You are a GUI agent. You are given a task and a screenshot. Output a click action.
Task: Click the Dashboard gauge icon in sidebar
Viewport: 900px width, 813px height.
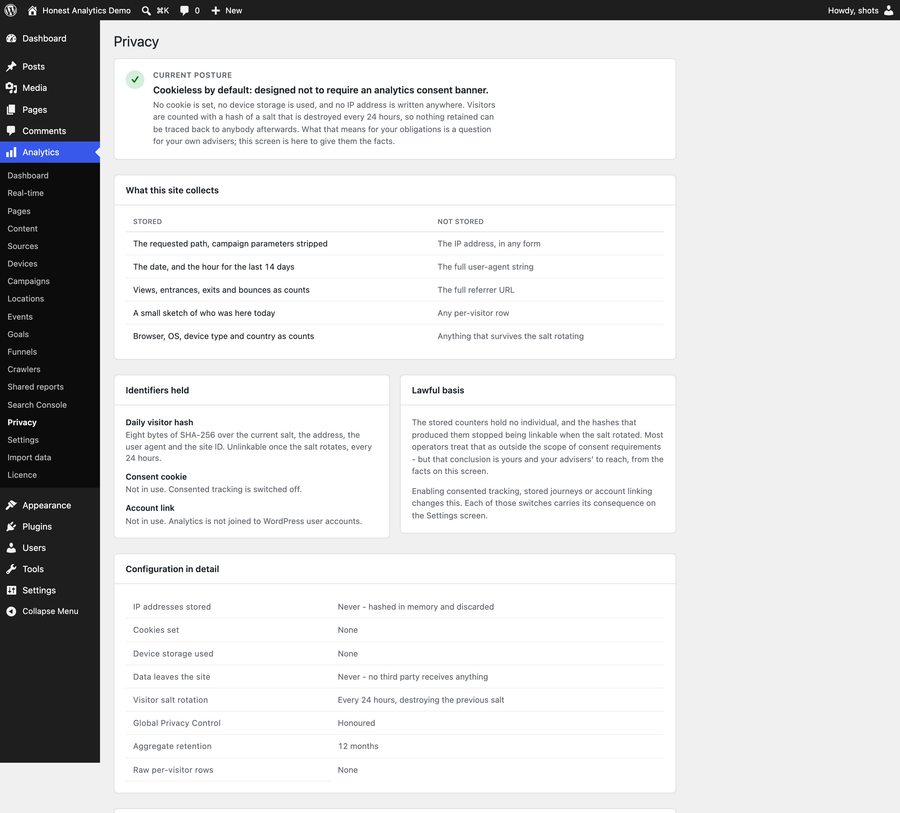pos(11,38)
